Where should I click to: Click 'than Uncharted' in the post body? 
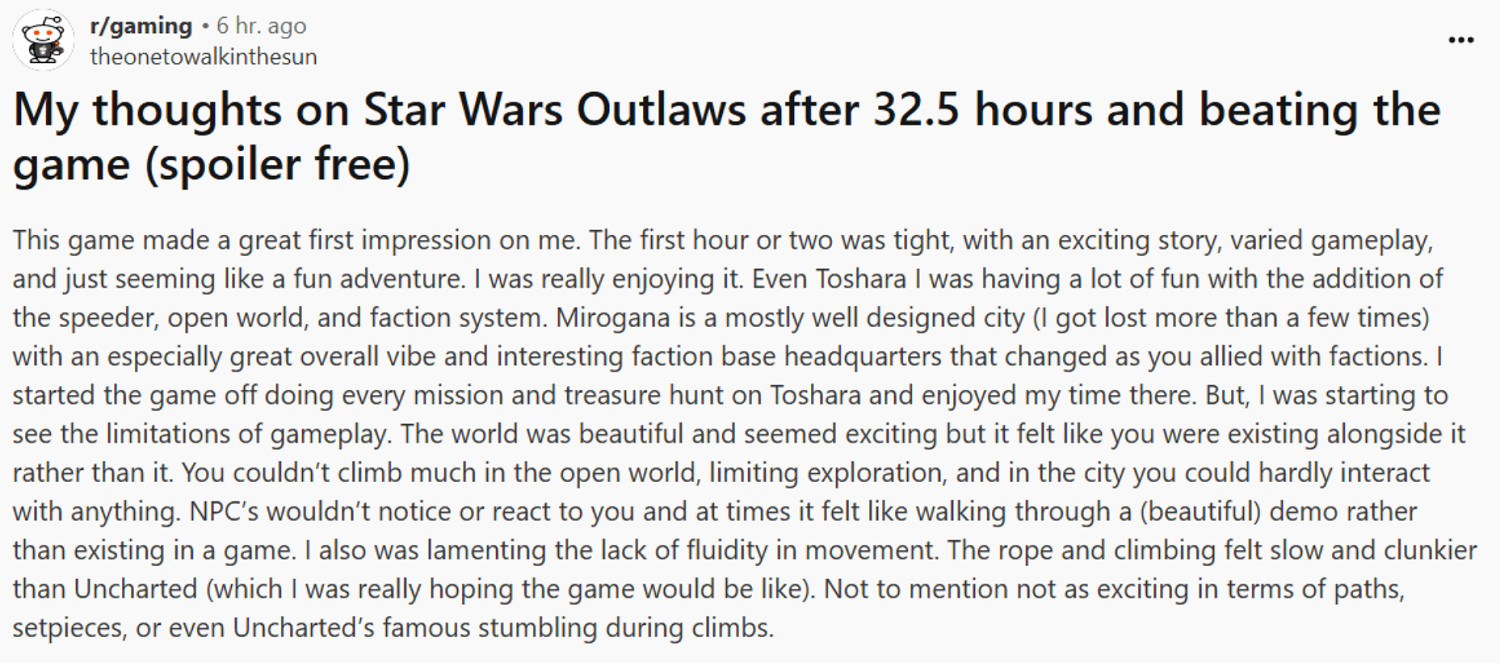(x=104, y=590)
